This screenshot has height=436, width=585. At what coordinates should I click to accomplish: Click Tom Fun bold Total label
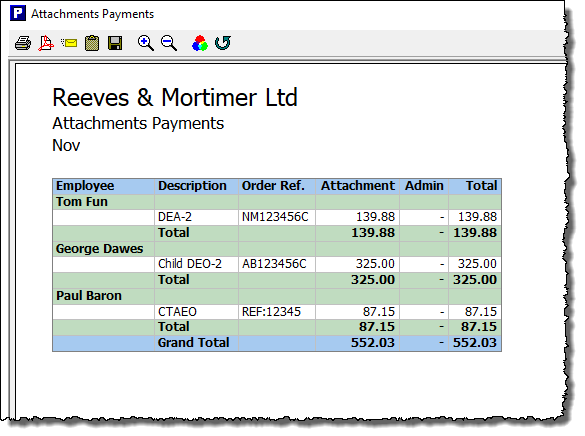(x=173, y=233)
